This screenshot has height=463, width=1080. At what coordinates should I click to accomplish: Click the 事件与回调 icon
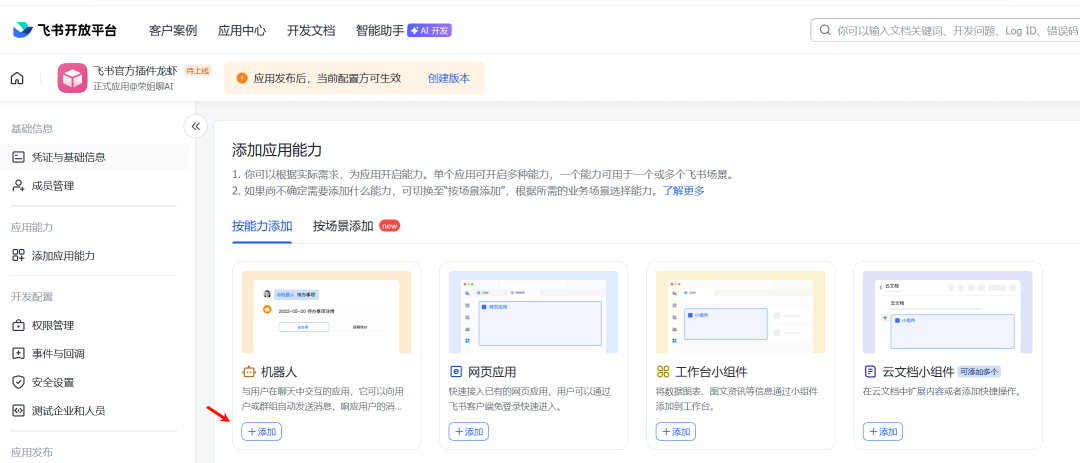point(19,353)
